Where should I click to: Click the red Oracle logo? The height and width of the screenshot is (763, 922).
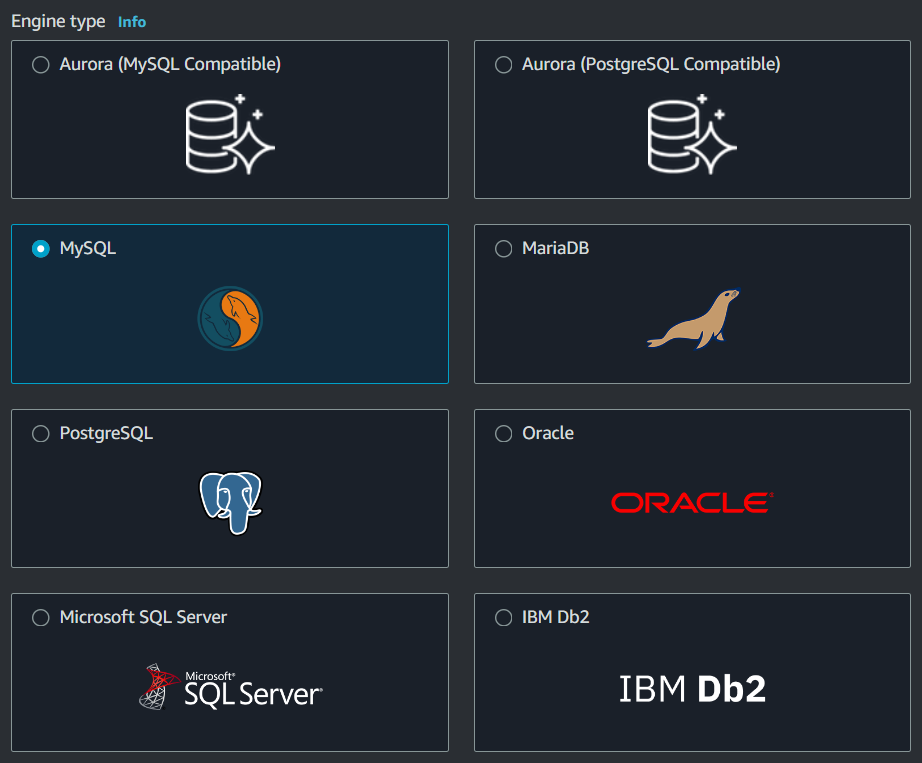coord(692,502)
